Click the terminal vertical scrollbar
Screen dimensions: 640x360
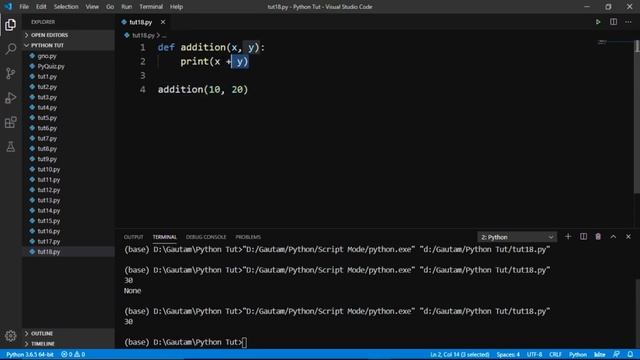[x=637, y=312]
